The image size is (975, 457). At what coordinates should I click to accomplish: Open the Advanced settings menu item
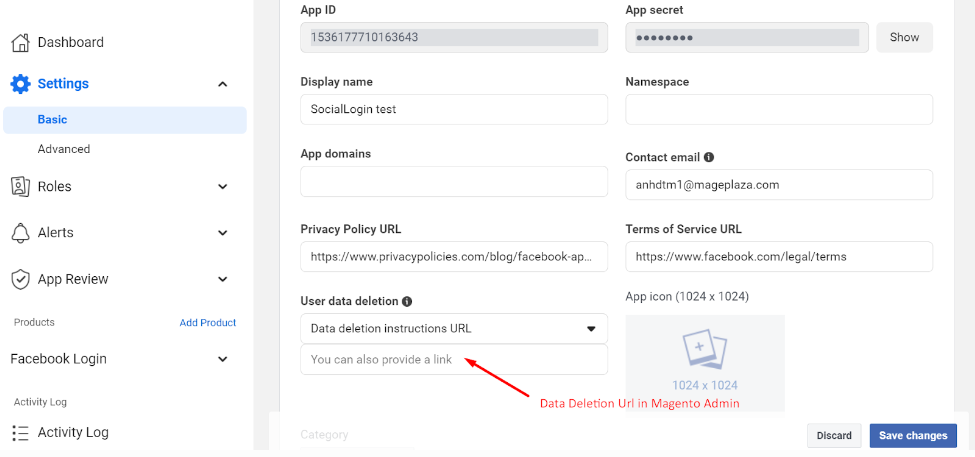click(64, 149)
